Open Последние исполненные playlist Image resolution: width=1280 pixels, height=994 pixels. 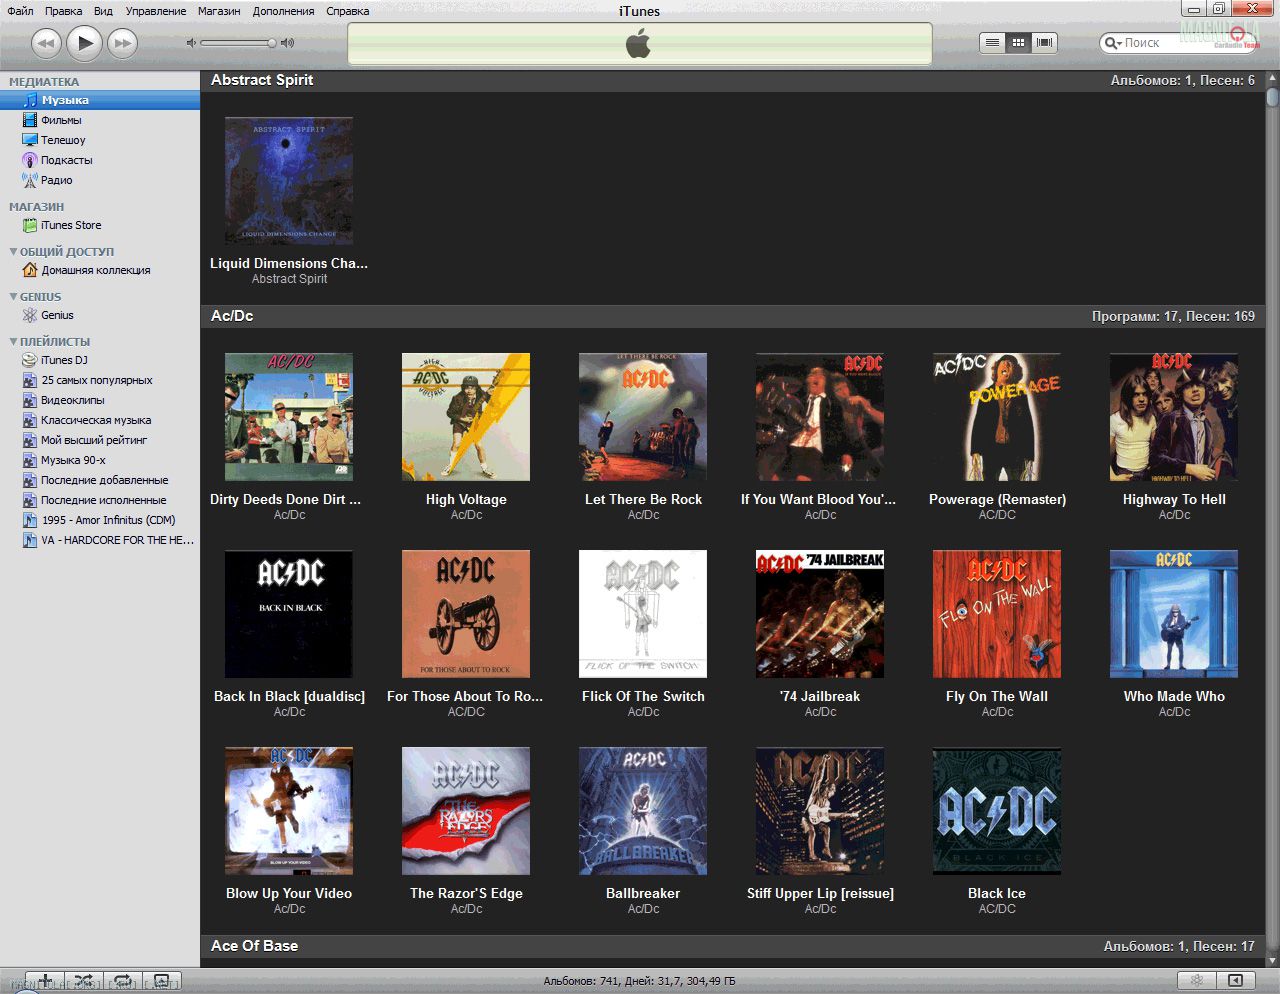coord(100,500)
